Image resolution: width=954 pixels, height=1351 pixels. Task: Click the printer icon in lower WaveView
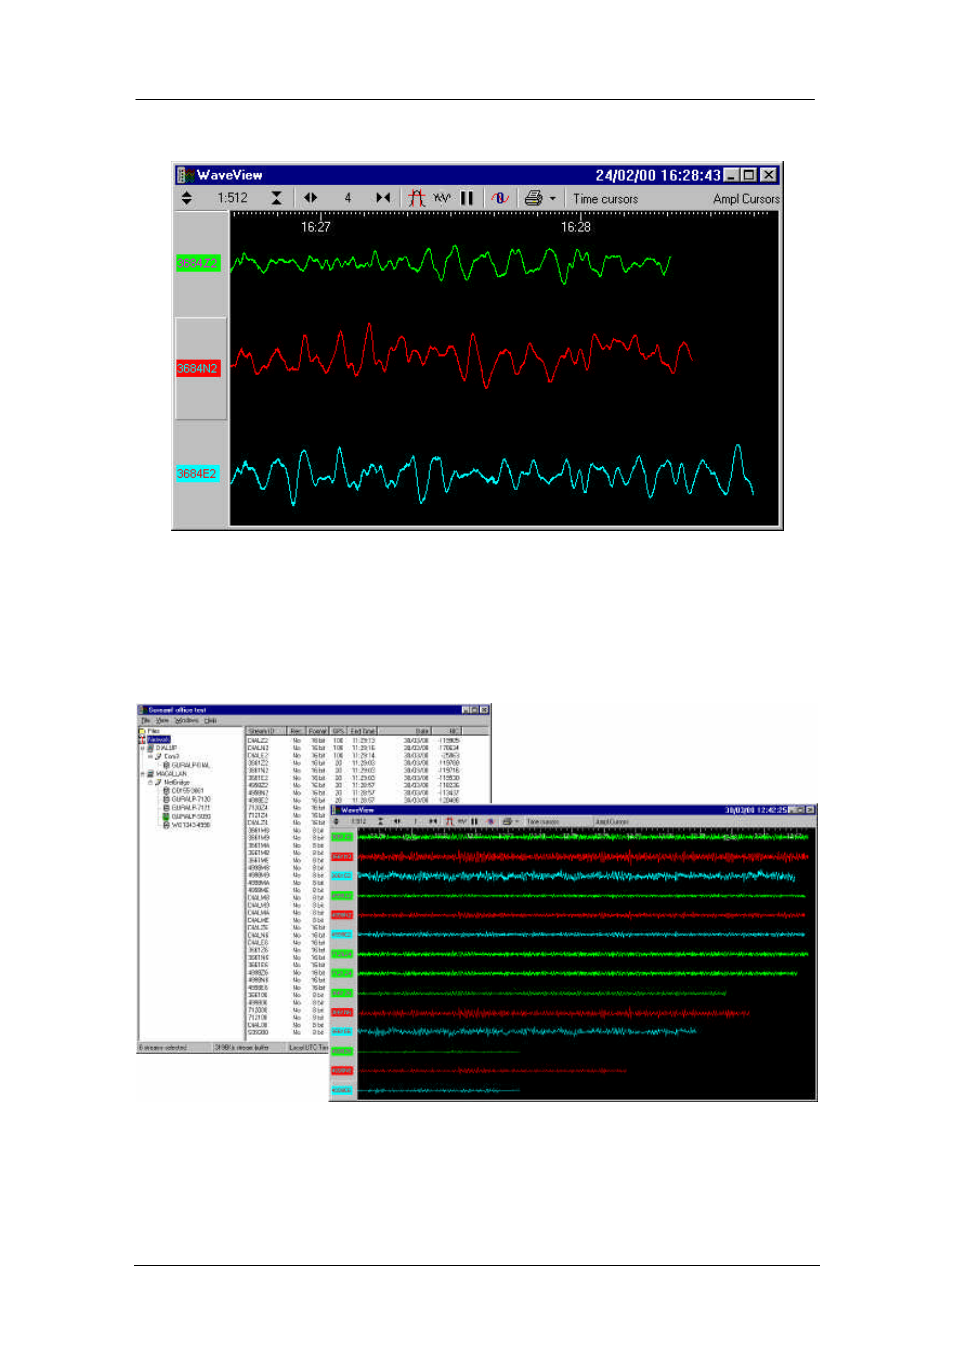[x=507, y=821]
